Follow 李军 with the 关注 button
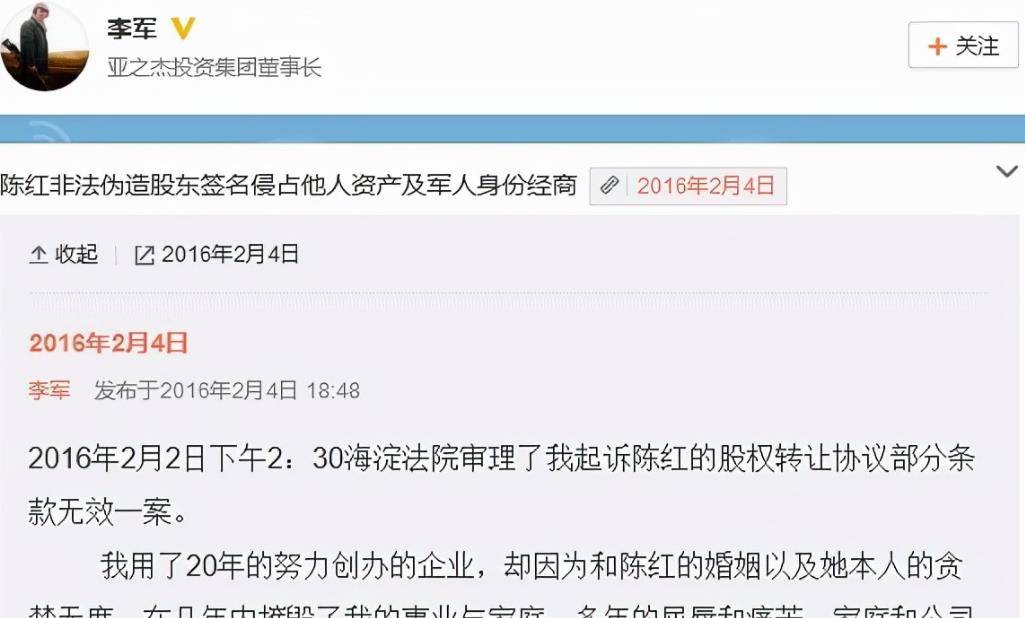The height and width of the screenshot is (618, 1025). click(x=963, y=45)
